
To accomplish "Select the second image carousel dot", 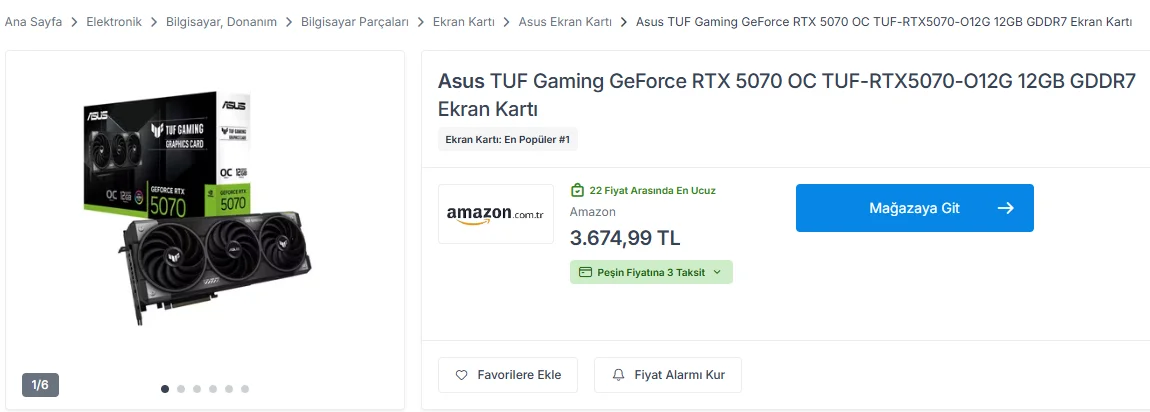I will coord(181,389).
